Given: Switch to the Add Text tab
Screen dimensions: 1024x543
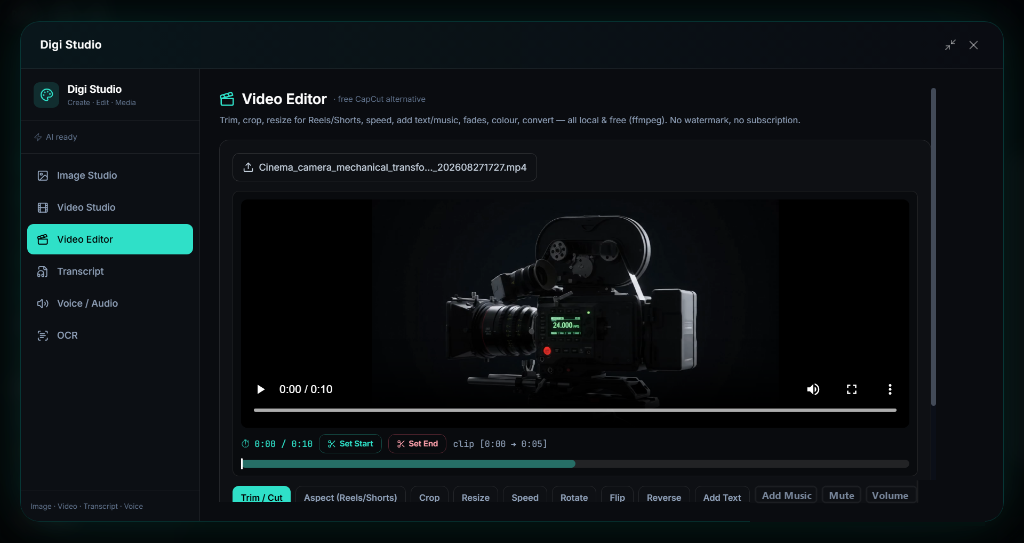Looking at the screenshot, I should [722, 495].
